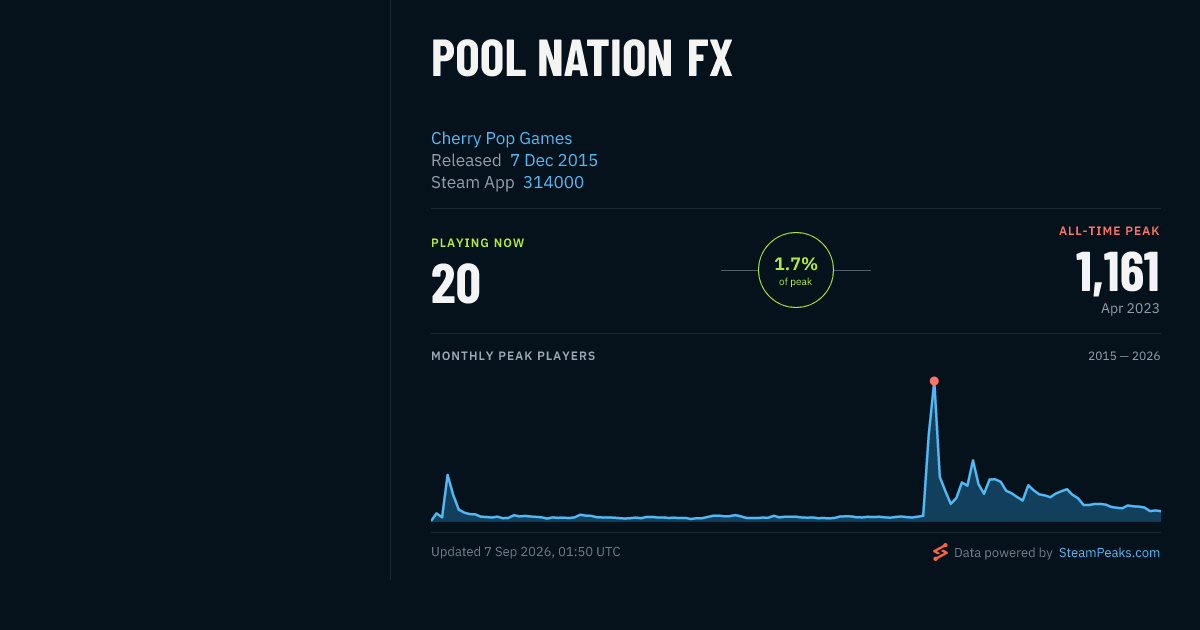
Task: Click the release date 7 Dec 2015
Action: click(x=554, y=161)
